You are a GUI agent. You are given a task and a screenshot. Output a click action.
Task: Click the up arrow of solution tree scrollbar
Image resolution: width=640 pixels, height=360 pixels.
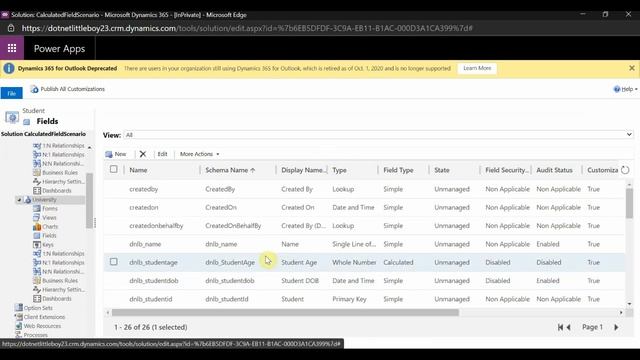(x=89, y=147)
